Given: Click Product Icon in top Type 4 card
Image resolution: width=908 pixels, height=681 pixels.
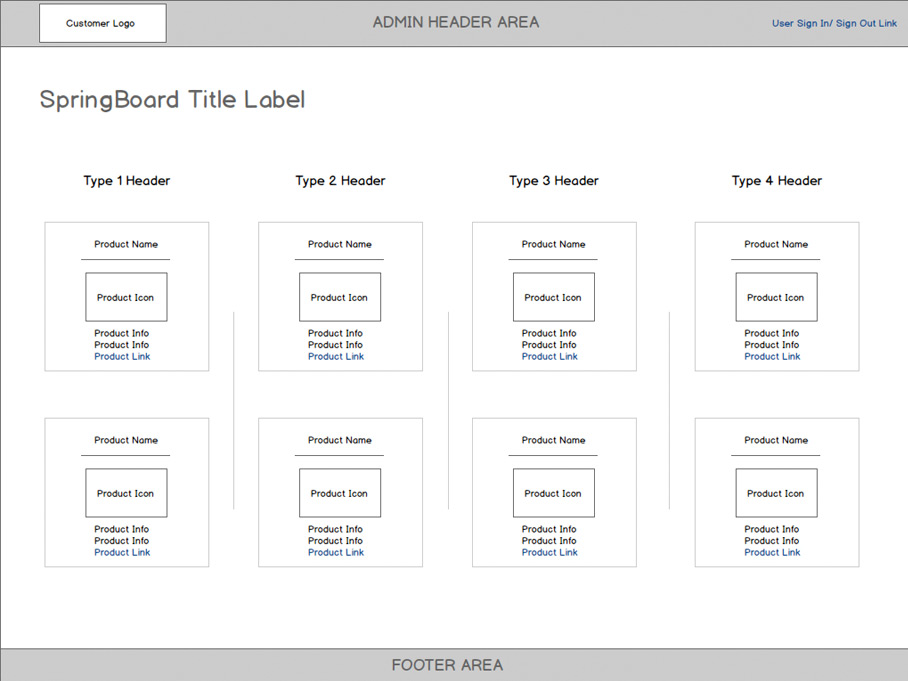Looking at the screenshot, I should click(776, 297).
